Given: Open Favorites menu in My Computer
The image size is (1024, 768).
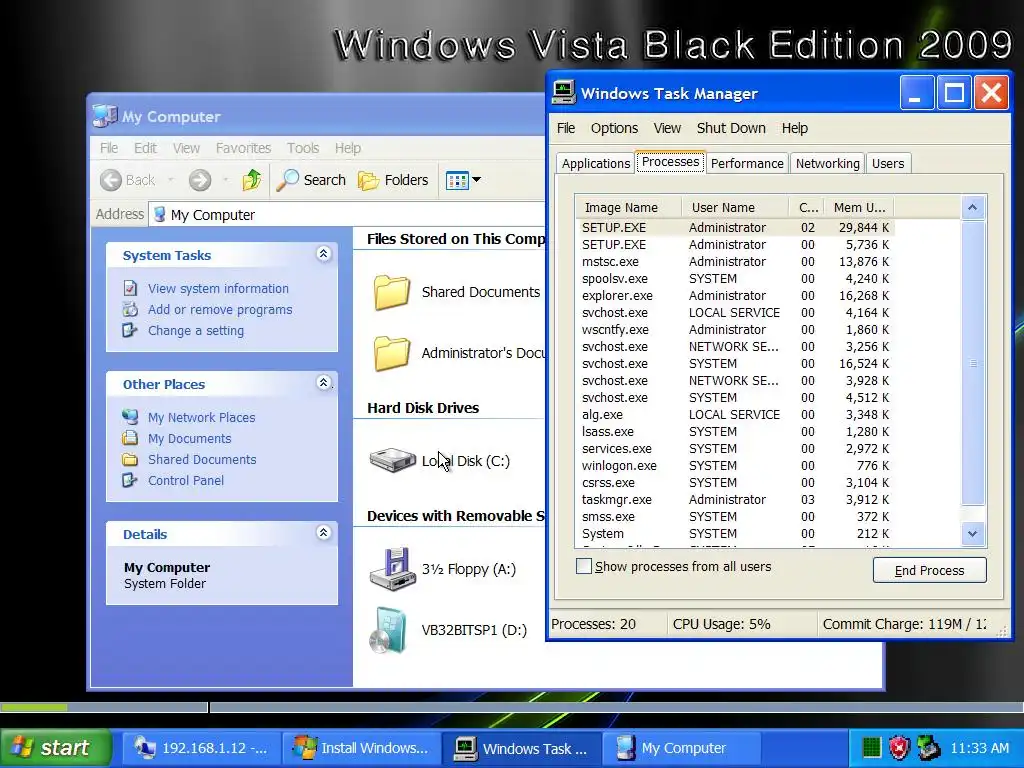Looking at the screenshot, I should (243, 148).
